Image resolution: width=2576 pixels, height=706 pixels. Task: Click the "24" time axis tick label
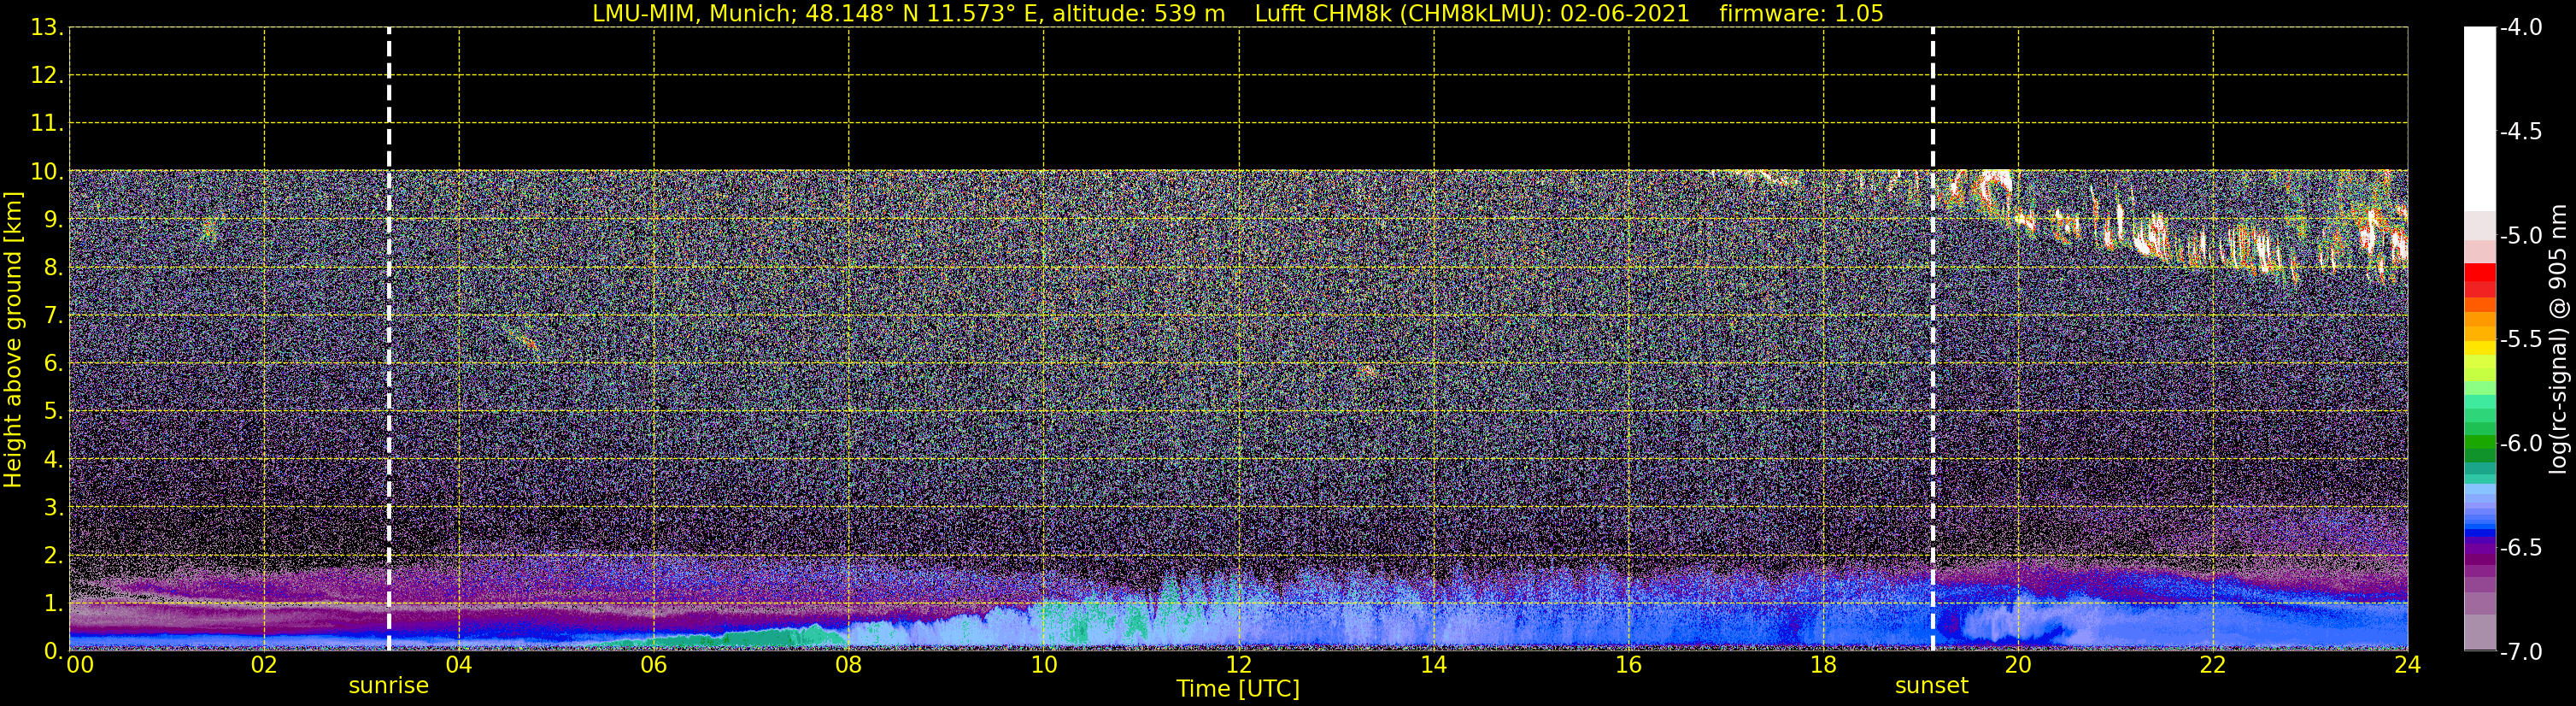[x=2408, y=665]
